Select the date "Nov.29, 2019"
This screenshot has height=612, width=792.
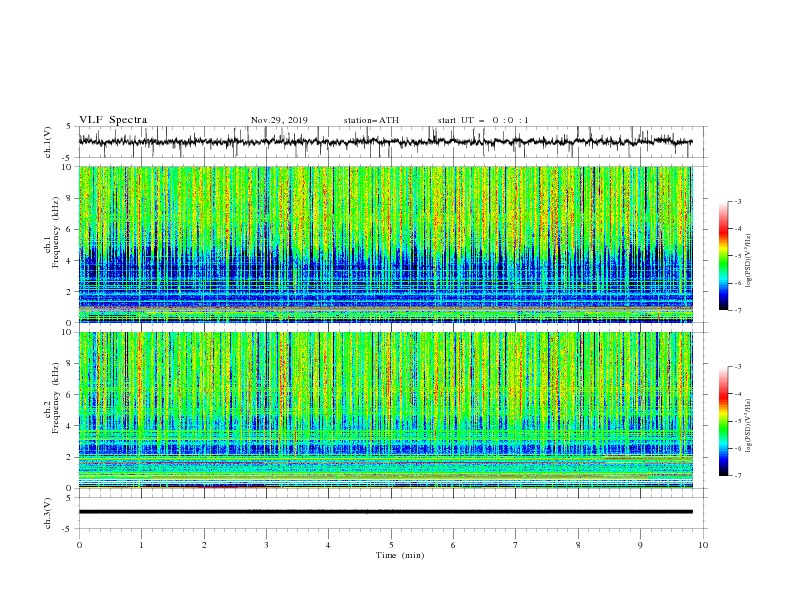pos(279,120)
